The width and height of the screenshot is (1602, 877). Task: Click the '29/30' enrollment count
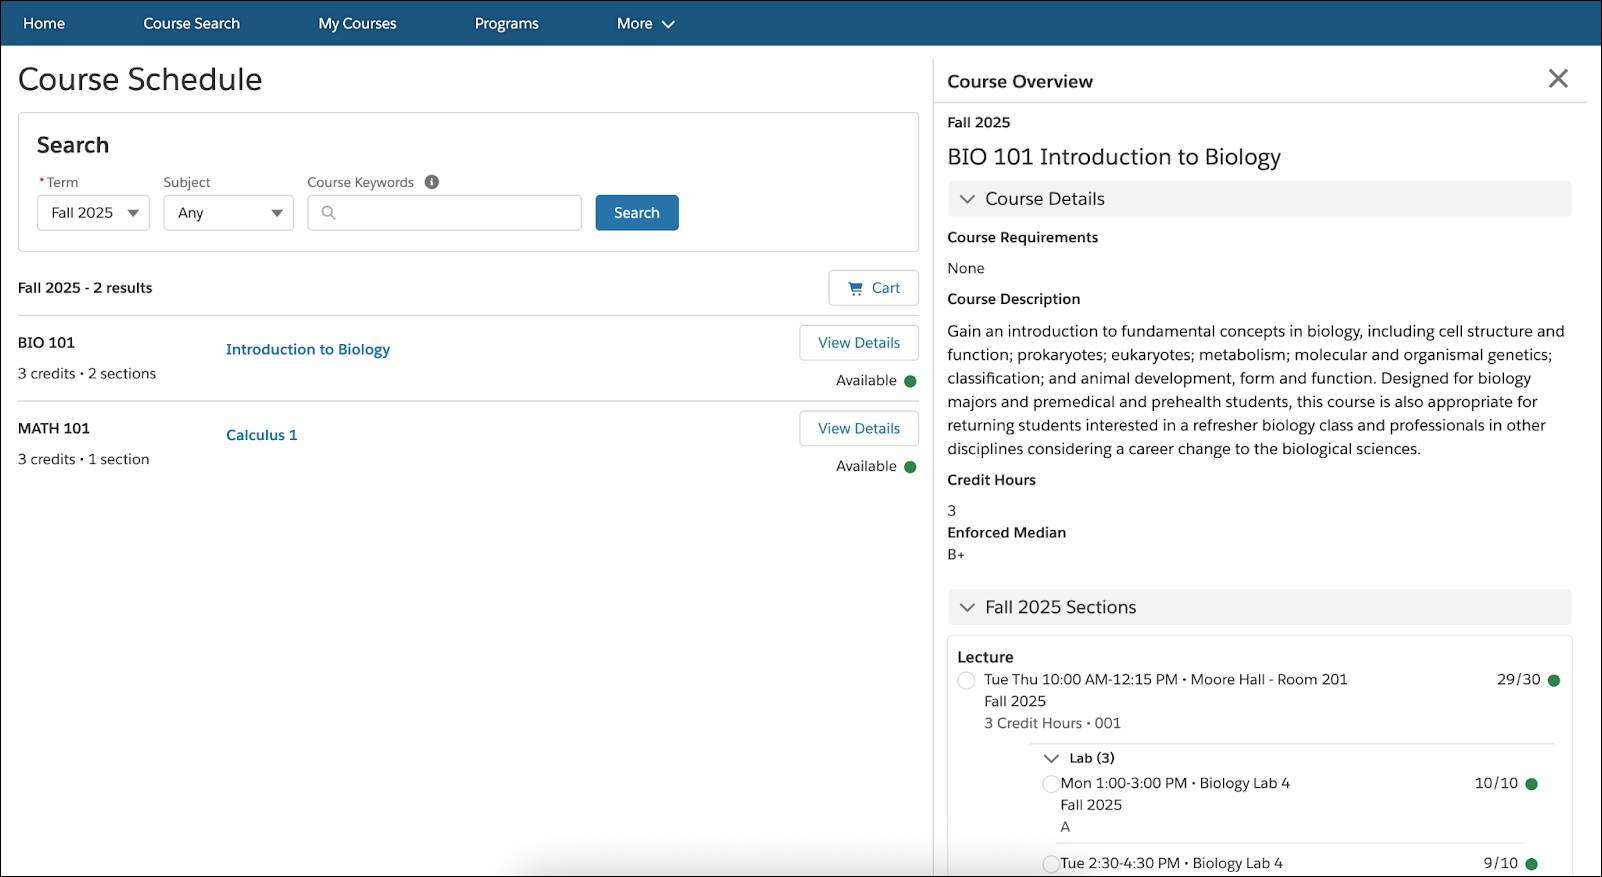click(1518, 680)
